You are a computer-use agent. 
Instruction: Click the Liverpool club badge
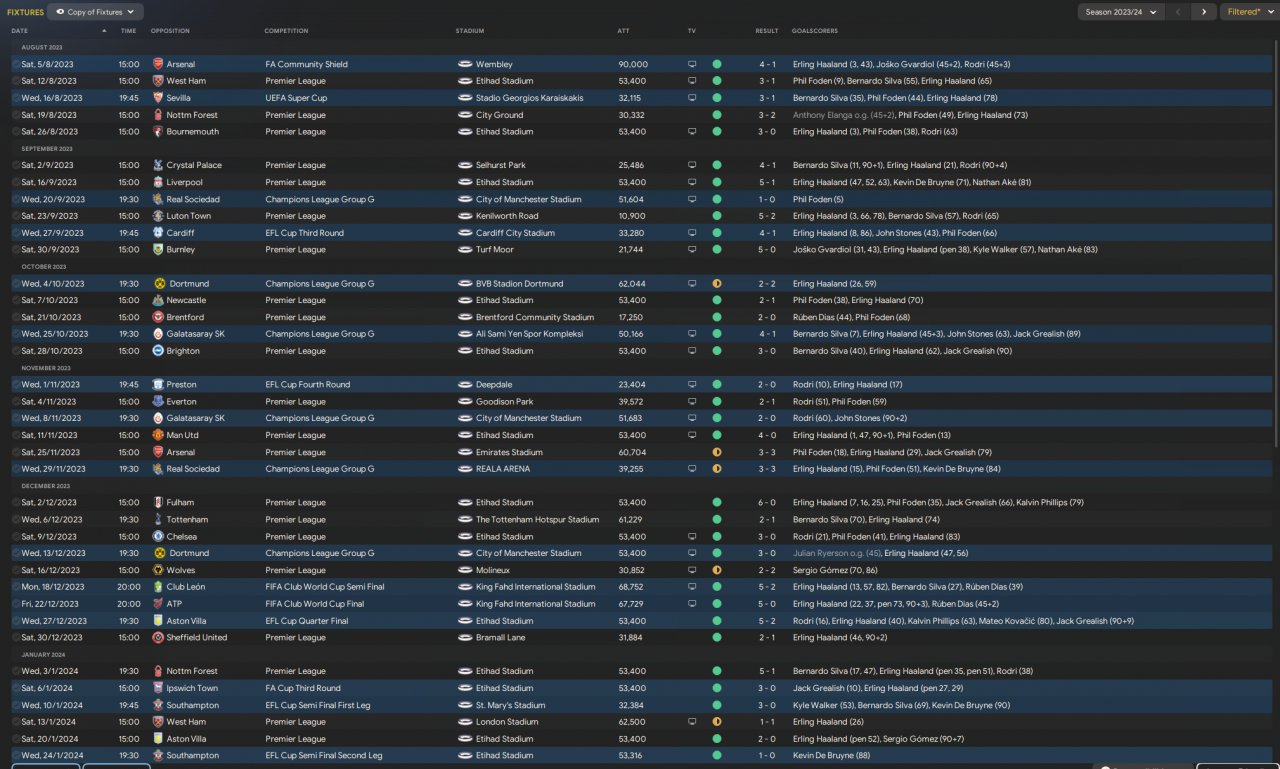point(158,182)
